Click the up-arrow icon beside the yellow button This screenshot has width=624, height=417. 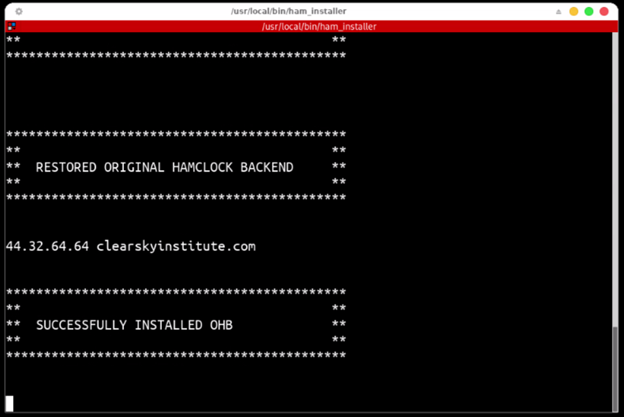558,12
